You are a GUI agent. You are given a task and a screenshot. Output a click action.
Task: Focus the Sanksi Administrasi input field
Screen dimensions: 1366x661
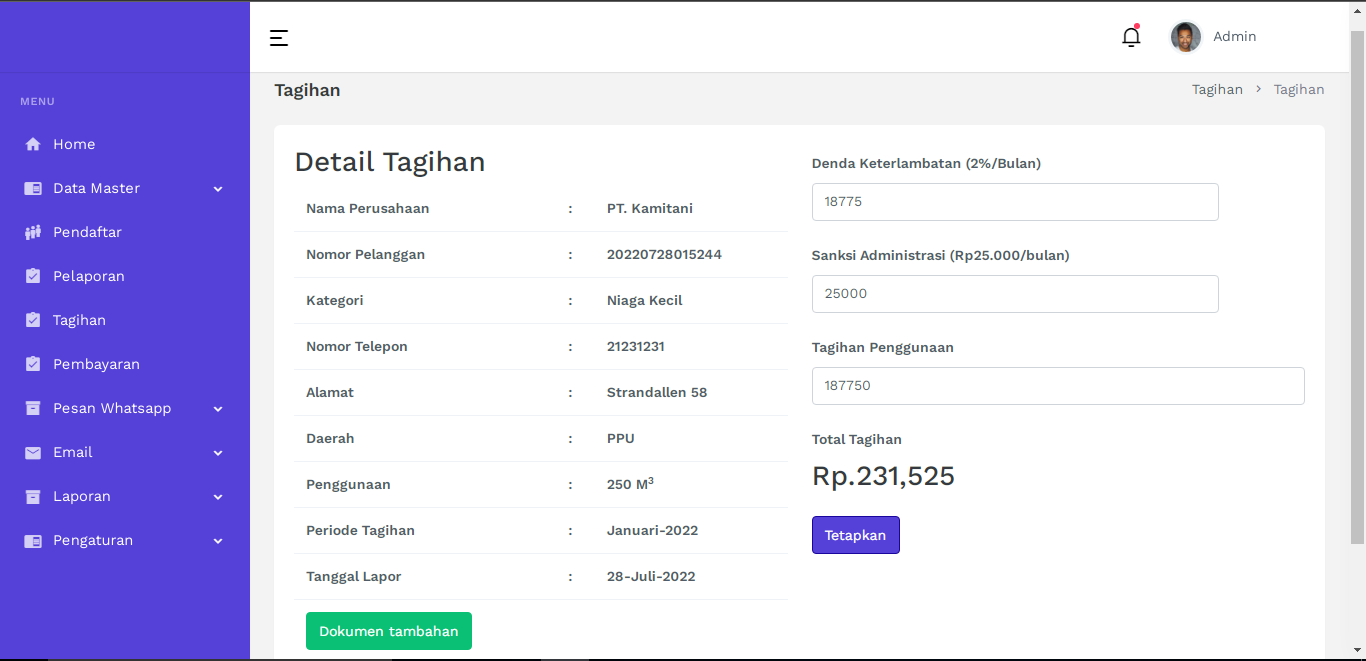(x=1014, y=294)
